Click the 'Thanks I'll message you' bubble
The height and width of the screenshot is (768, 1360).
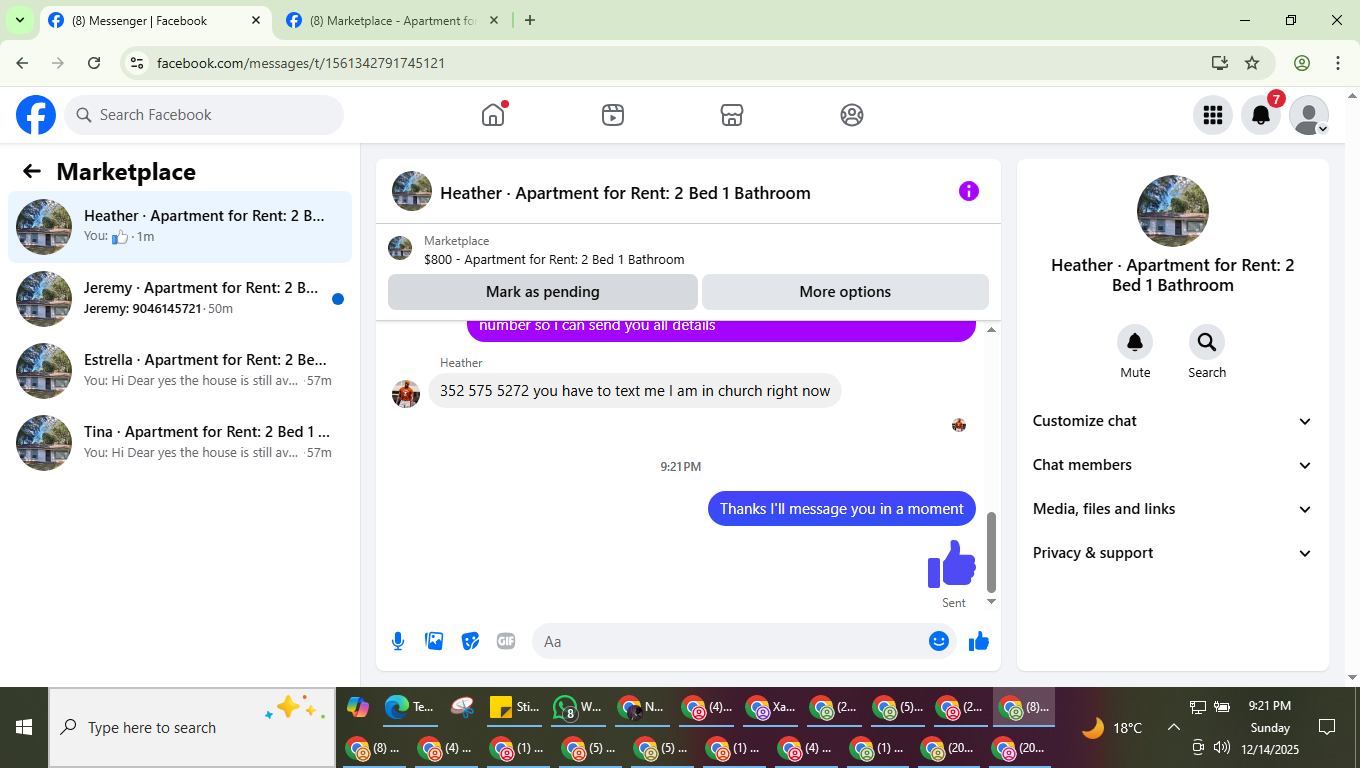click(842, 509)
